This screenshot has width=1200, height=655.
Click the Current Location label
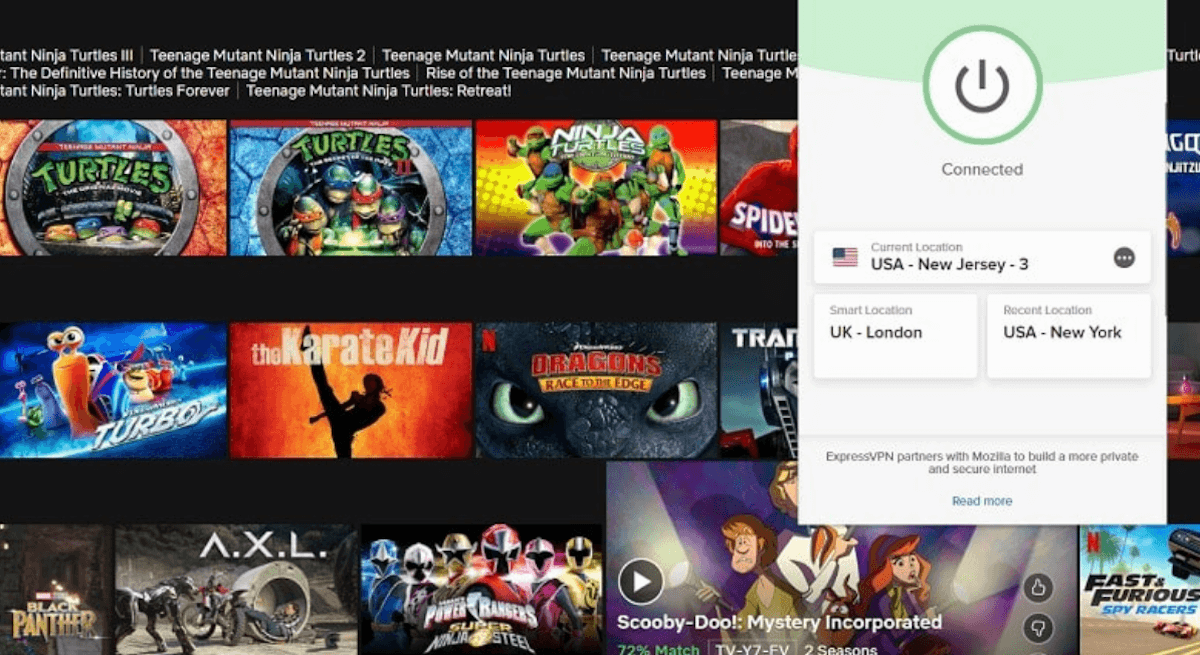click(916, 247)
